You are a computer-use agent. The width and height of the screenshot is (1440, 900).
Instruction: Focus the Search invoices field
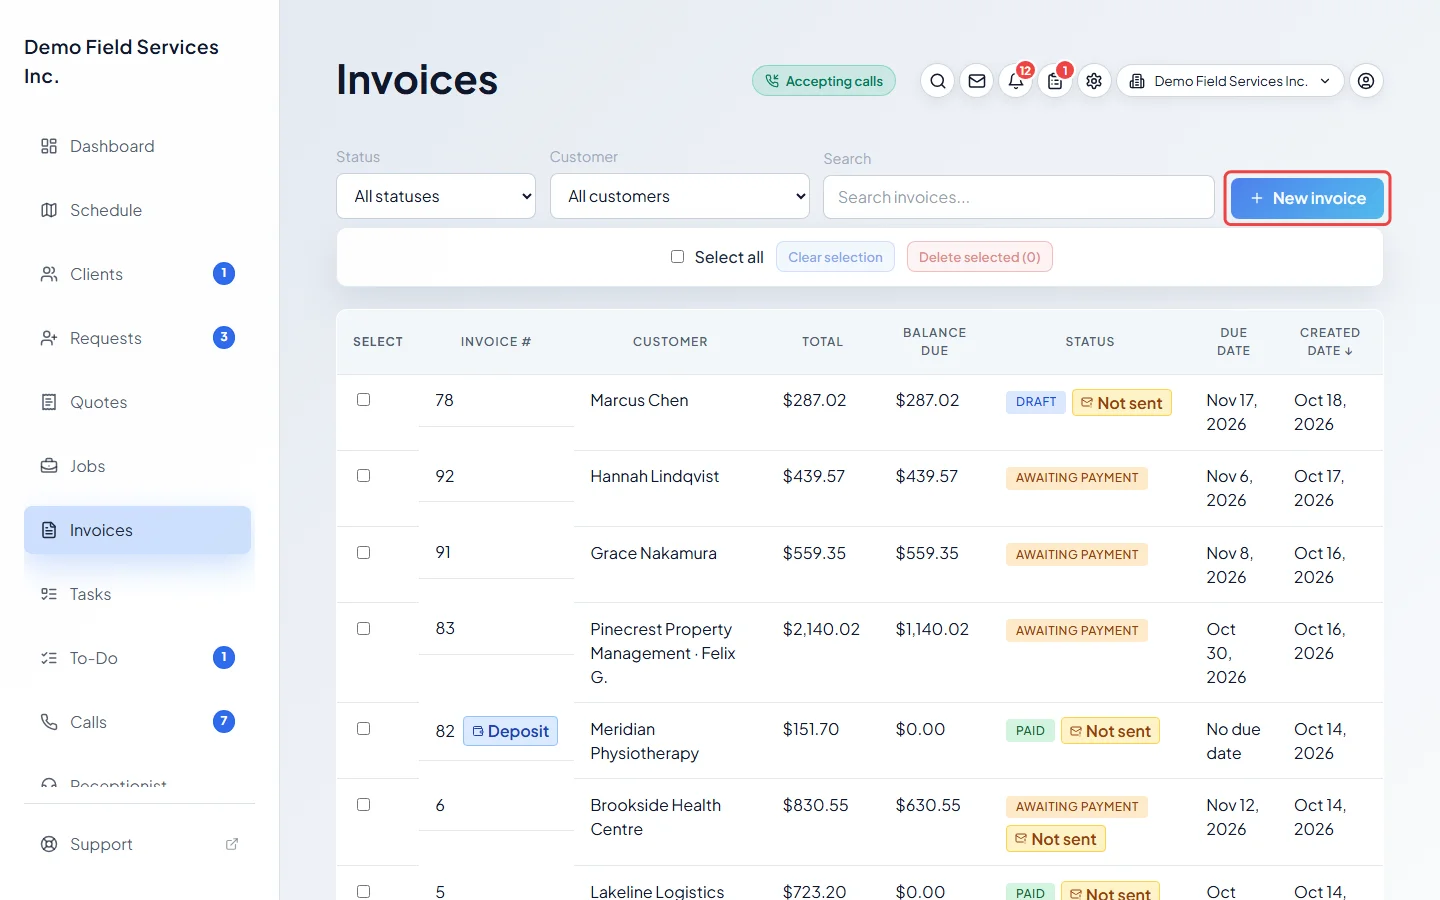click(1019, 197)
